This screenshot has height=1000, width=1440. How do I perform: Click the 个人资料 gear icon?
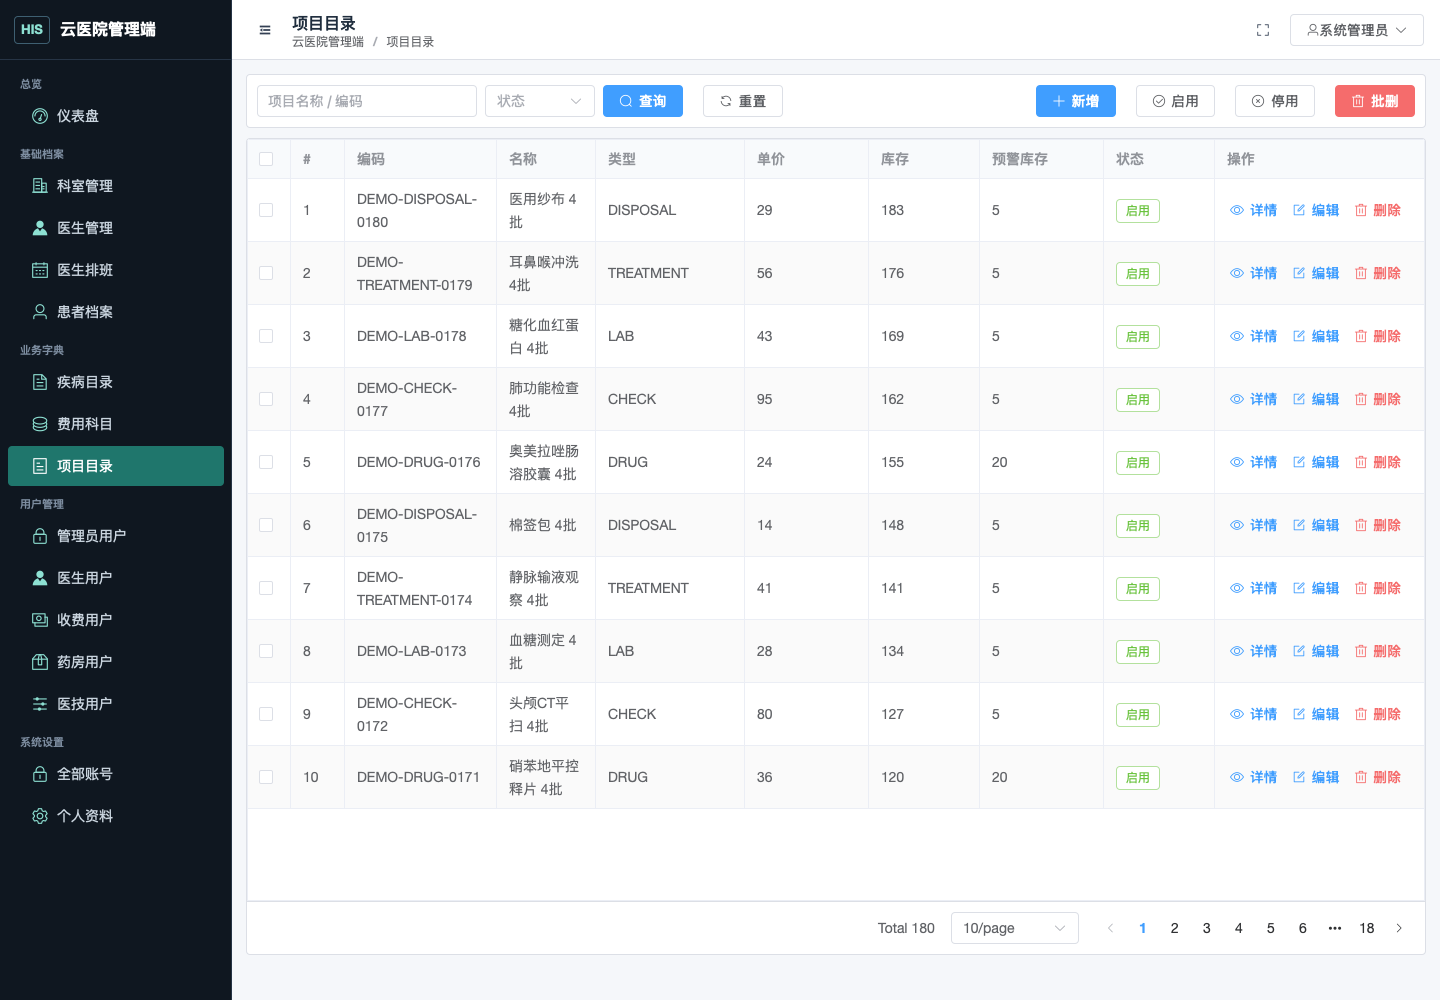40,816
